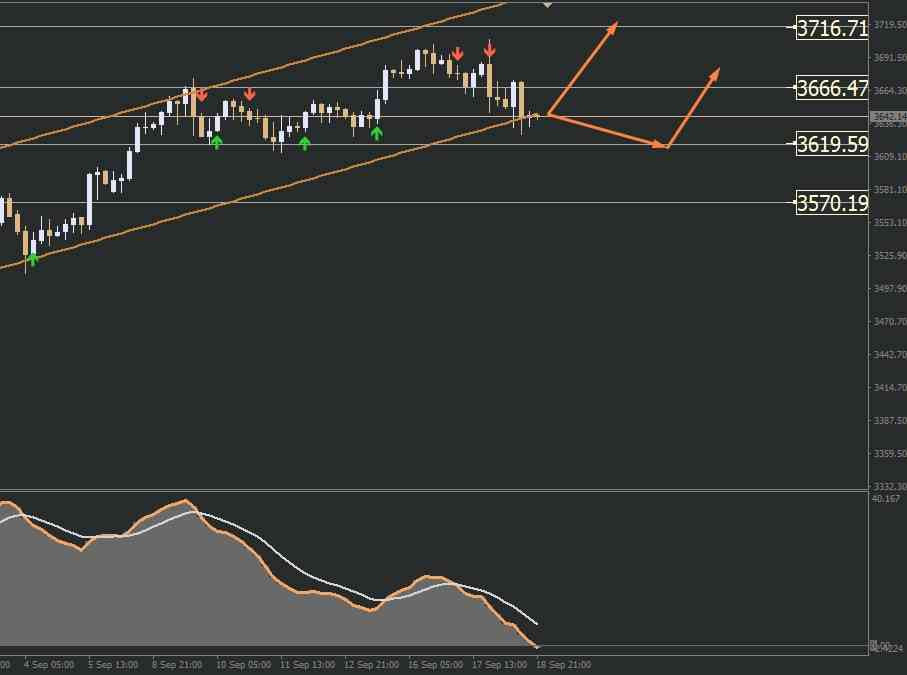Click the highlighted current price tag on the price scale

point(888,116)
